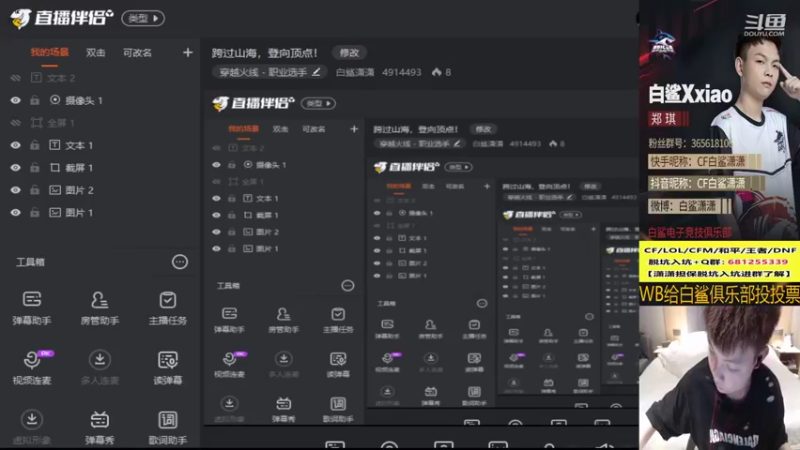This screenshot has width=800, height=450.
Task: Add a new scene with the plus icon
Action: 188,53
